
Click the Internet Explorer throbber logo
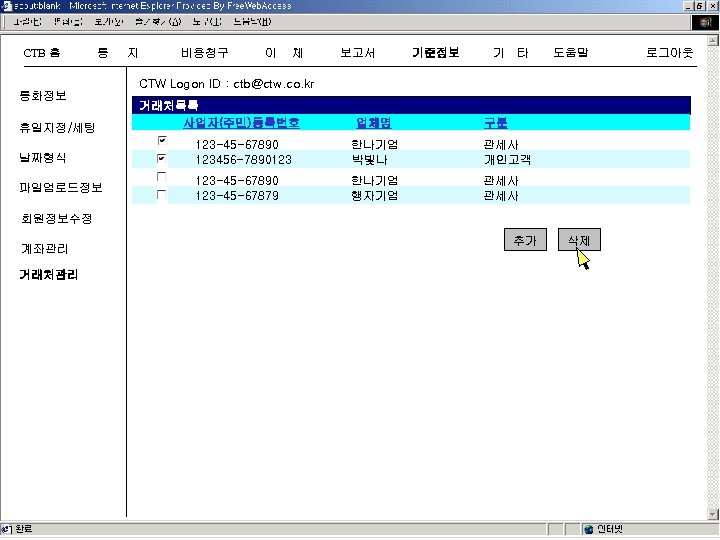pos(705,22)
